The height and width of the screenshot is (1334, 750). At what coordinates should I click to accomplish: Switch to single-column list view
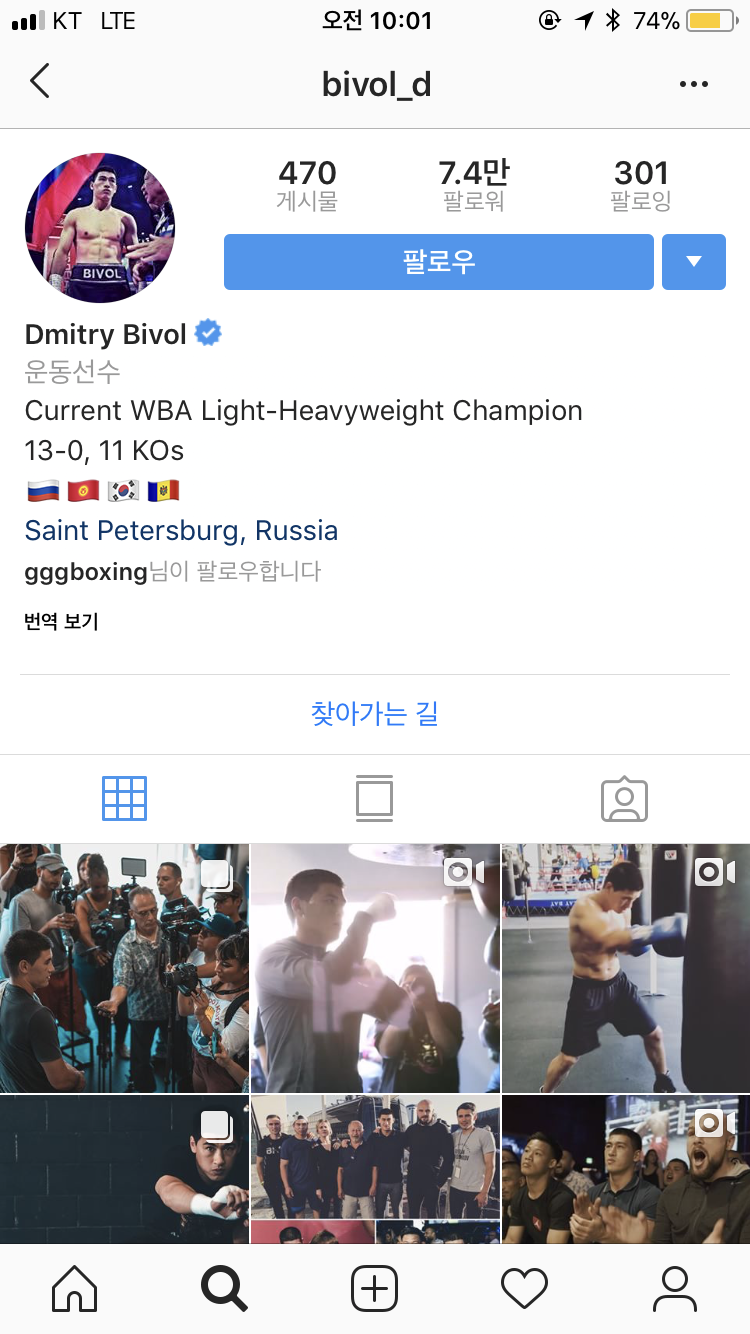pyautogui.click(x=374, y=798)
